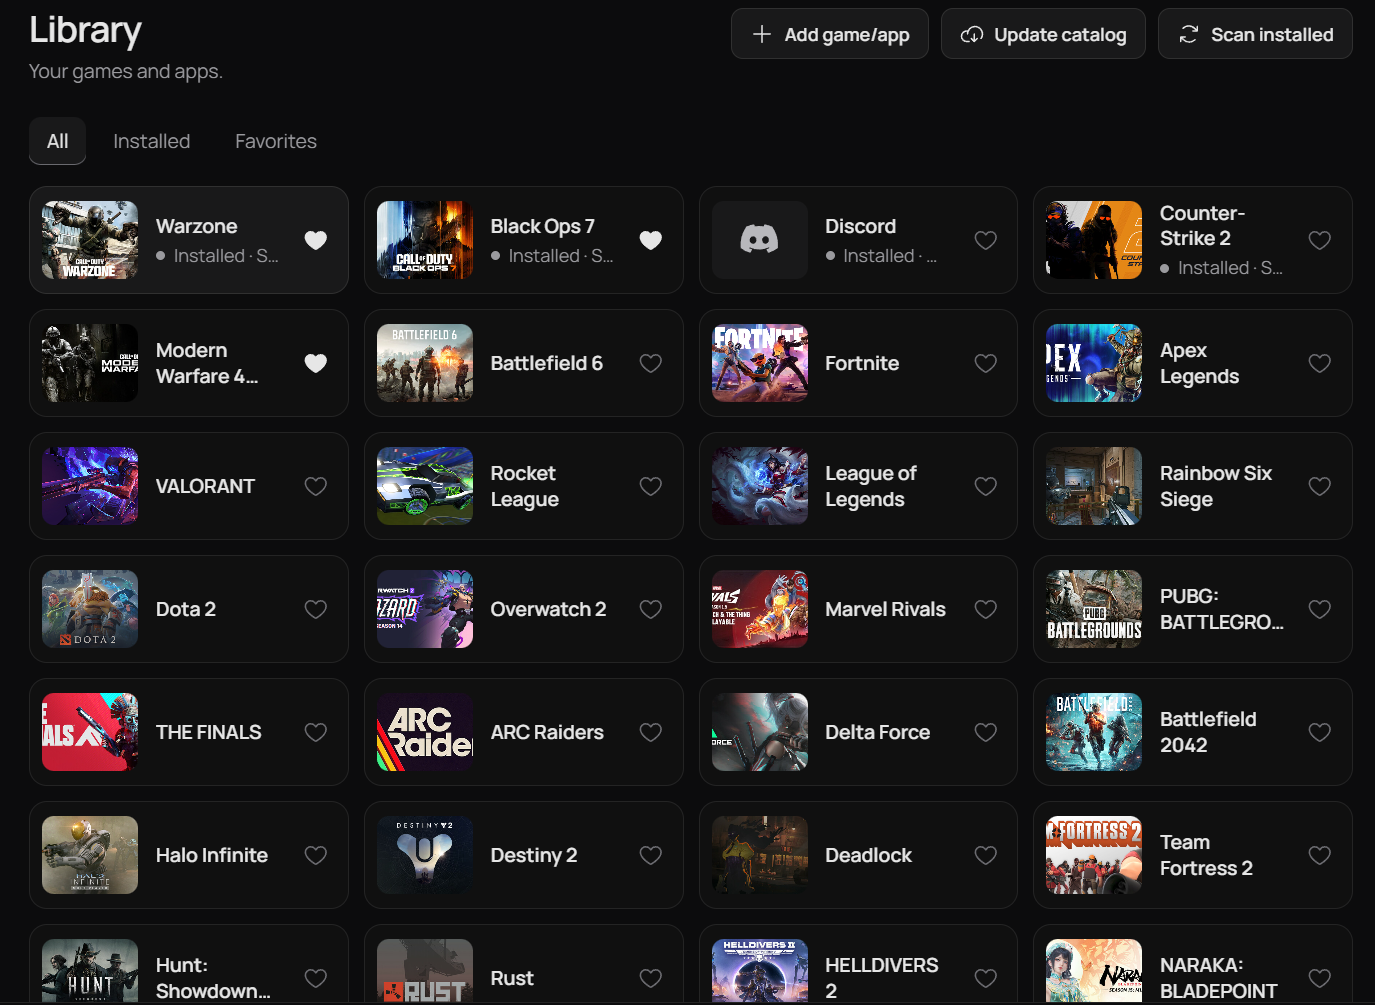The image size is (1375, 1005).
Task: Open the Discord logo thumbnail
Action: [760, 240]
